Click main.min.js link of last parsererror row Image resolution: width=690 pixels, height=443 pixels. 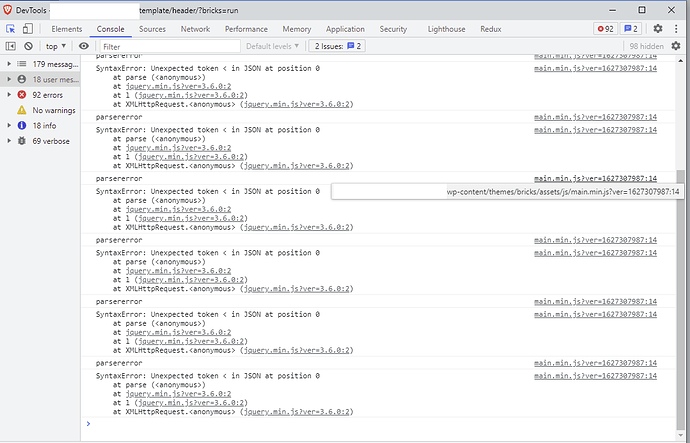[x=595, y=363]
